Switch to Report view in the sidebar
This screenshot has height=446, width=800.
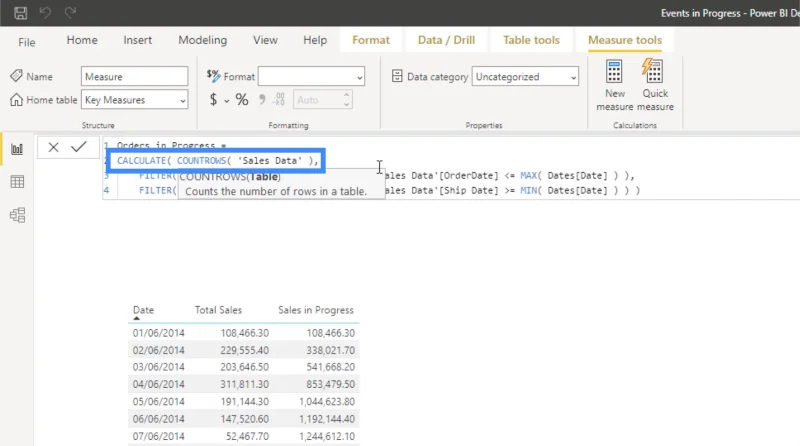tap(17, 149)
